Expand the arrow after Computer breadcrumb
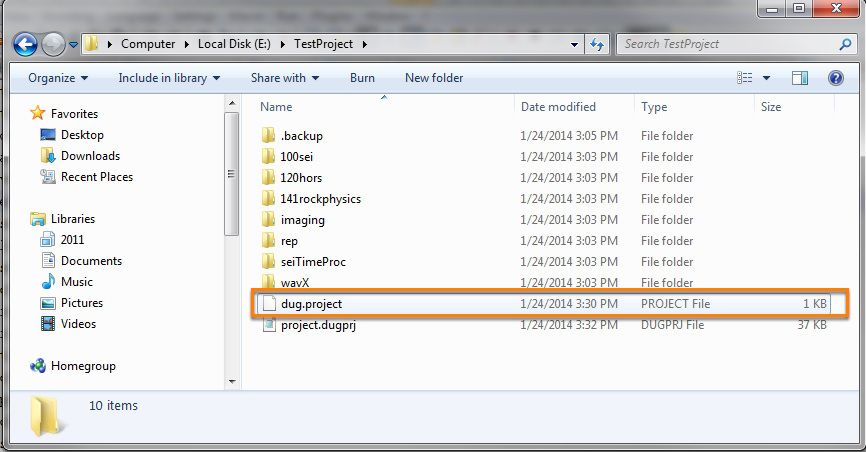This screenshot has height=452, width=866. (x=186, y=44)
